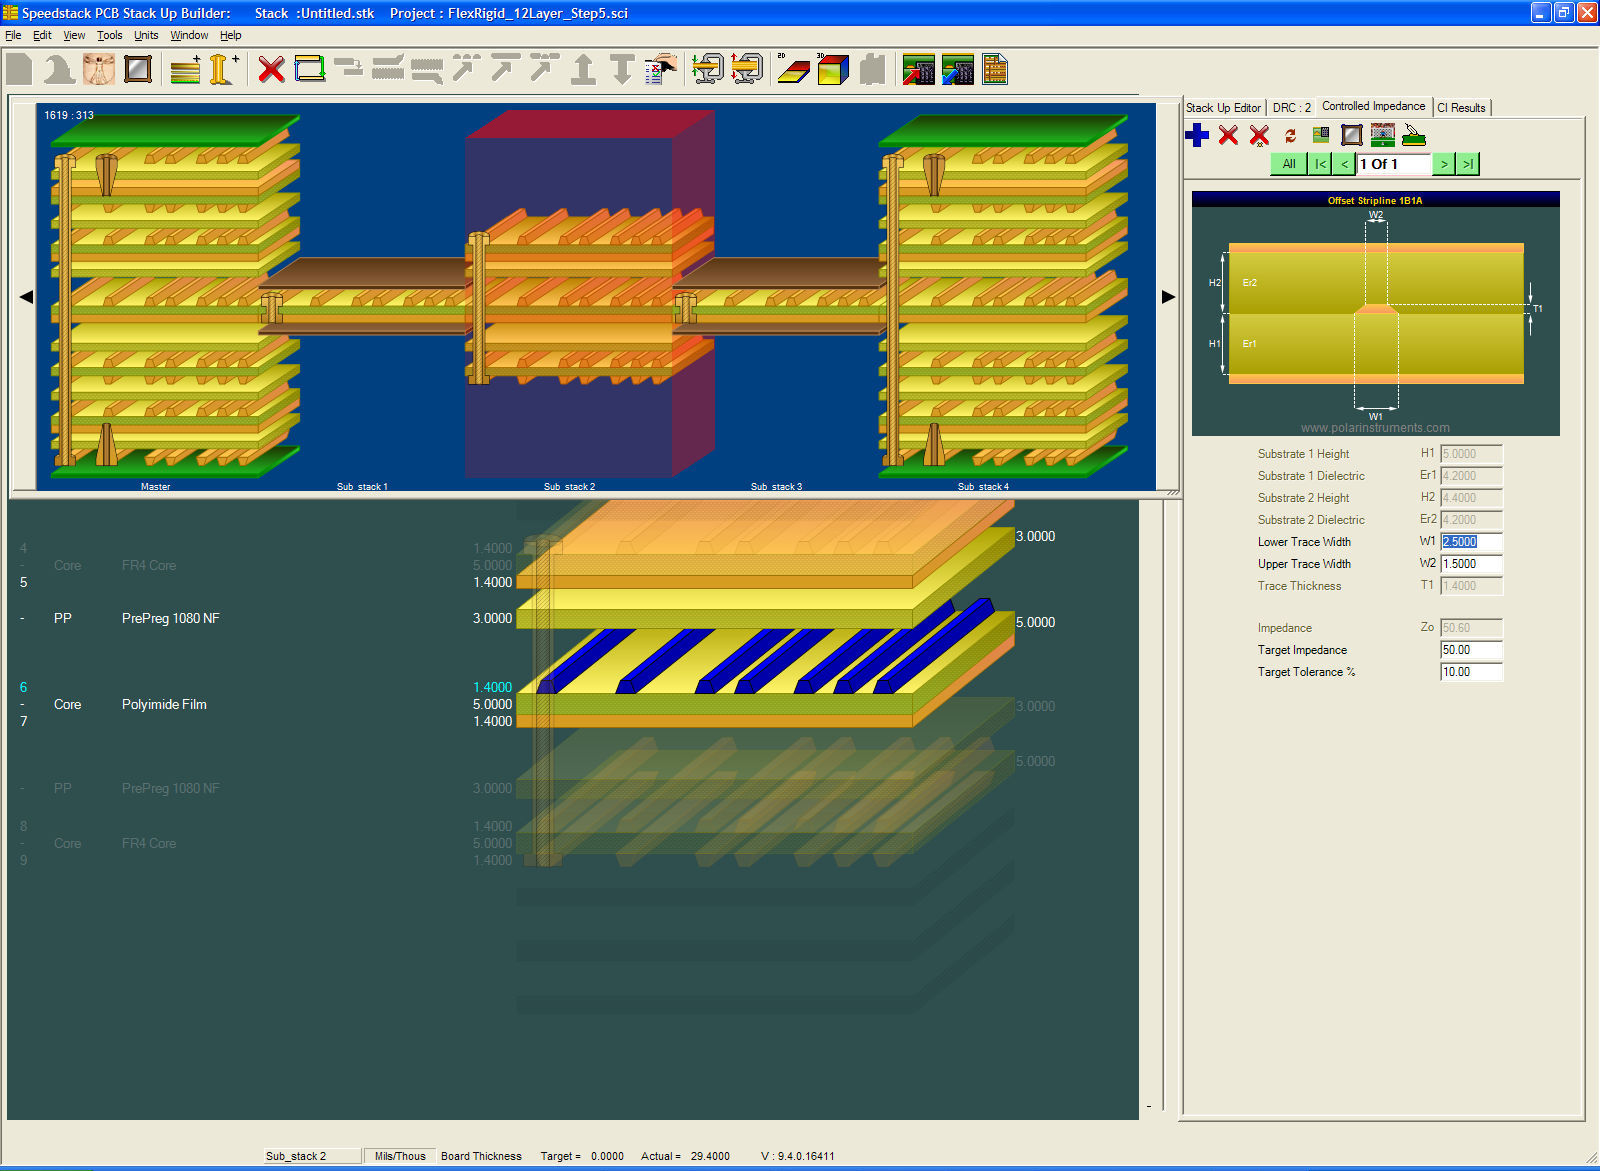This screenshot has width=1600, height=1171.
Task: Open the Units menu
Action: coord(146,35)
